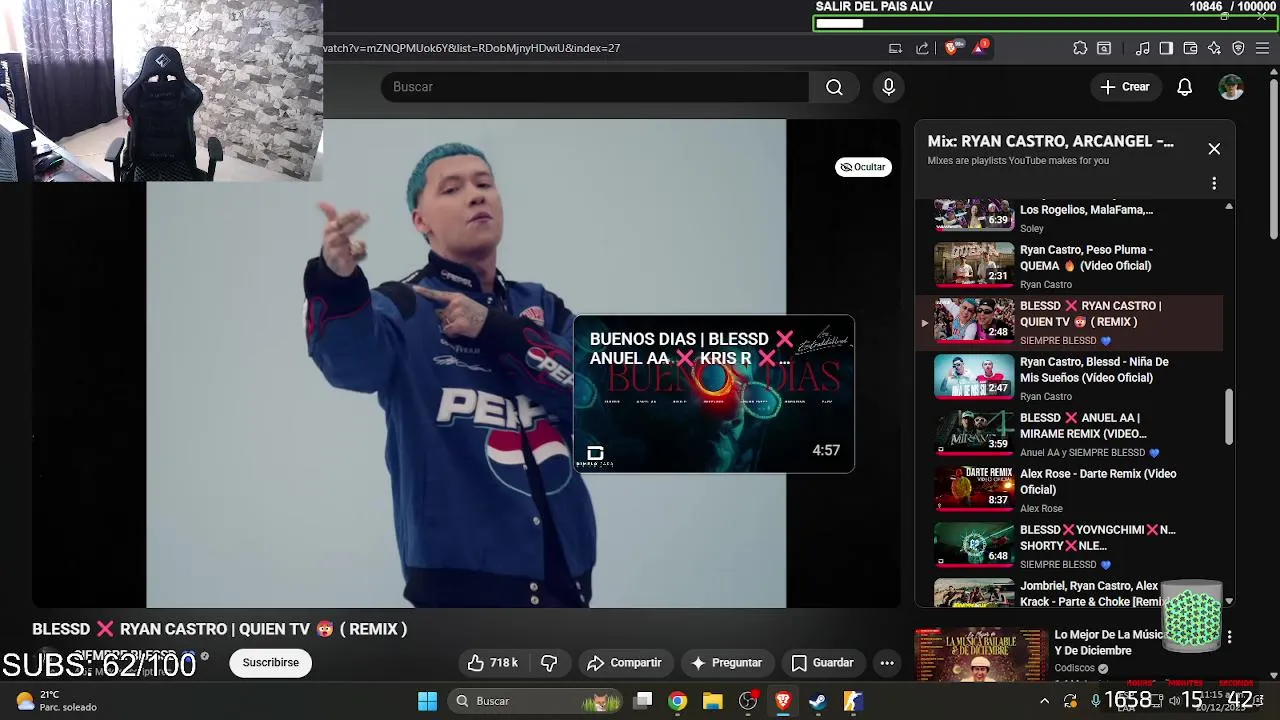Screen dimensions: 1280x720
Task: Open the weather widget showing 21°C
Action: pyautogui.click(x=56, y=701)
